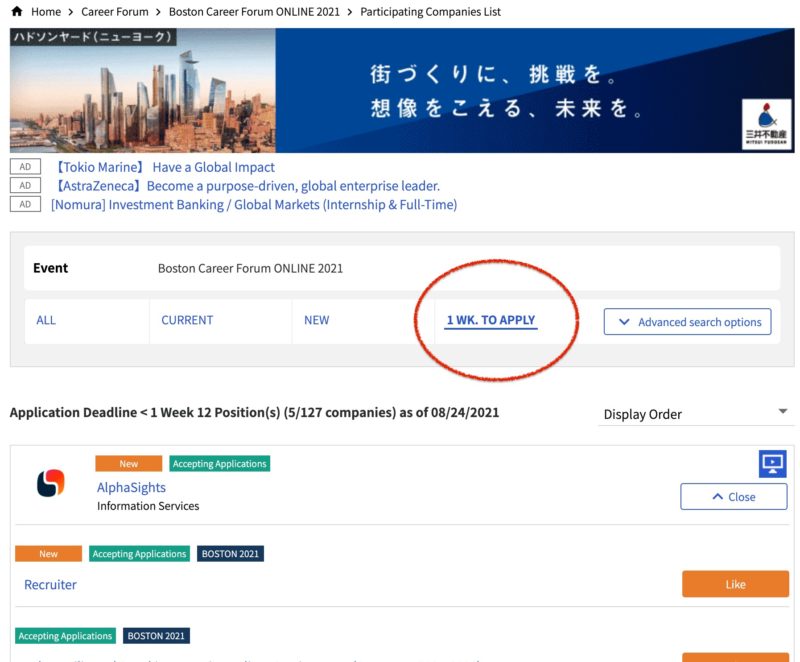The image size is (800, 662).
Task: Click the Mitsui Fudosan banner advertisement
Action: pos(400,89)
